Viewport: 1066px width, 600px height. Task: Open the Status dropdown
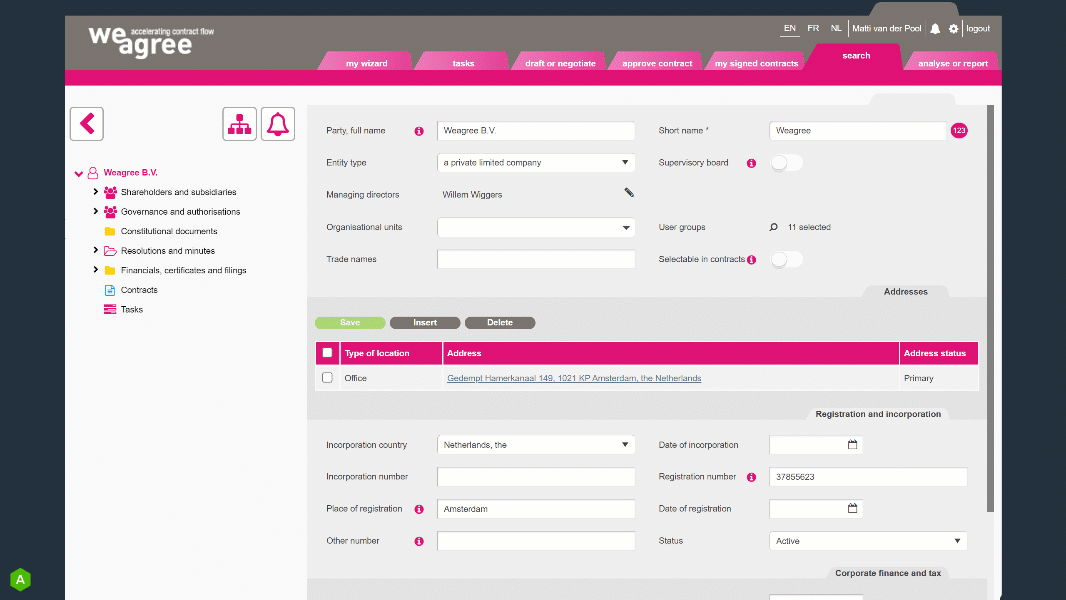867,541
